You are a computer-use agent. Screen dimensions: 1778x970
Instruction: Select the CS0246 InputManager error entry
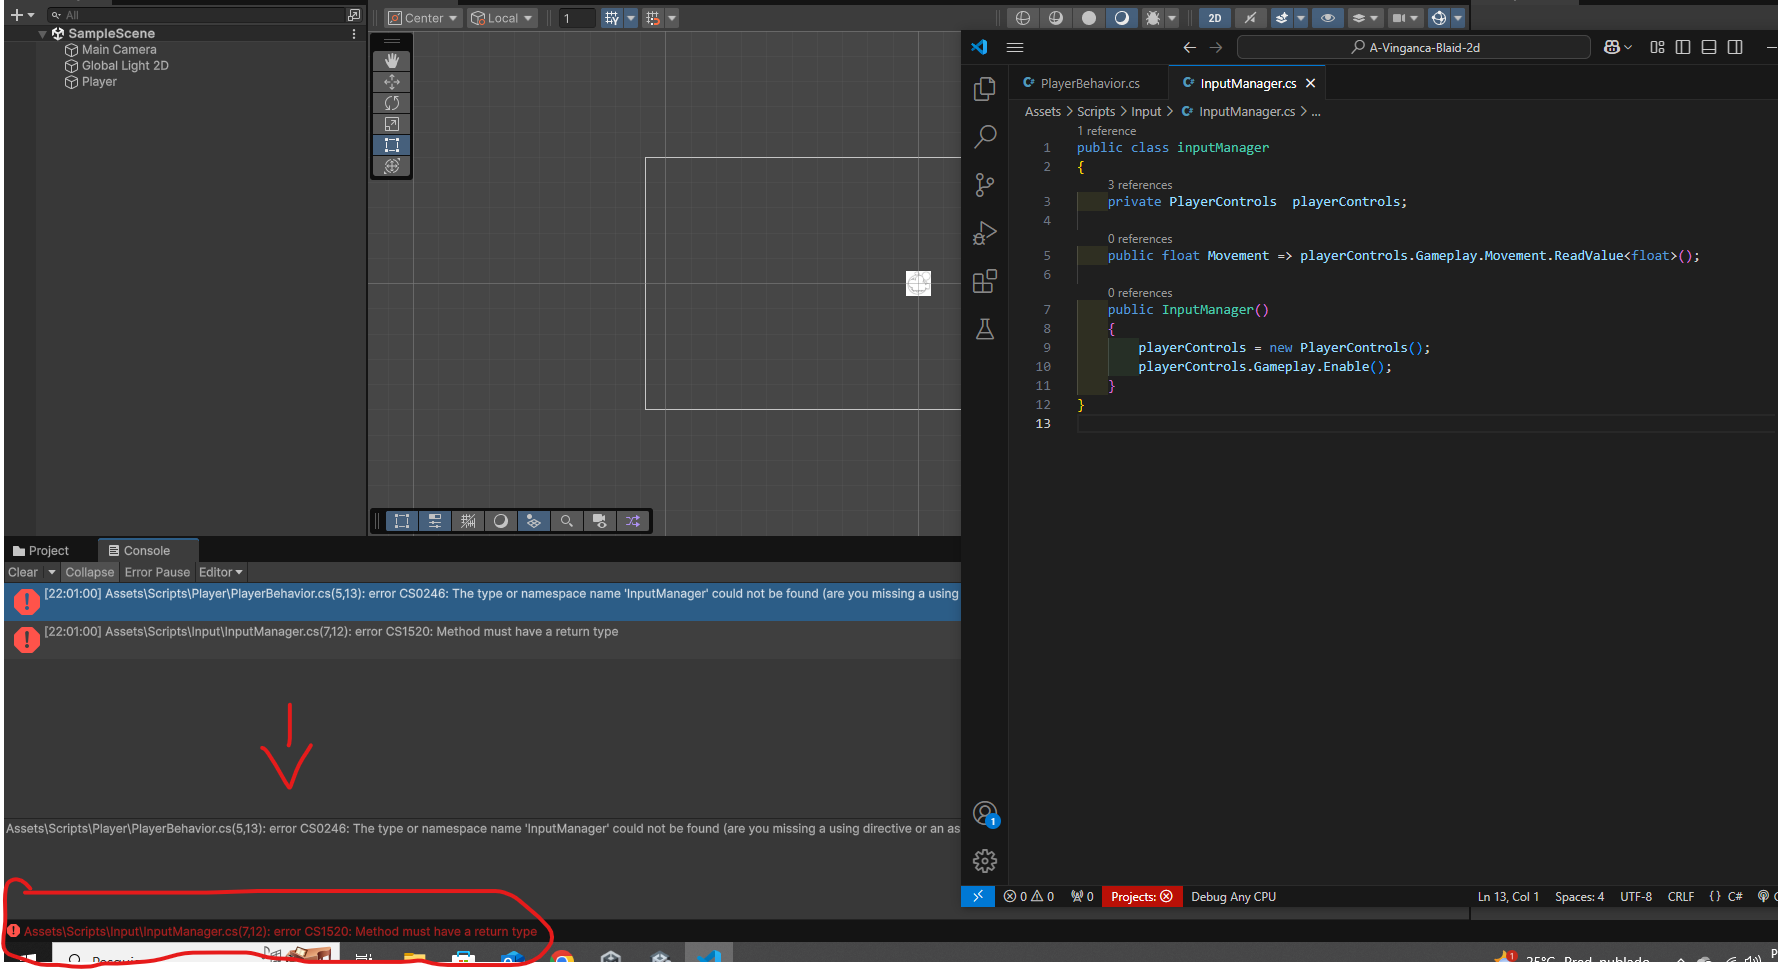483,602
